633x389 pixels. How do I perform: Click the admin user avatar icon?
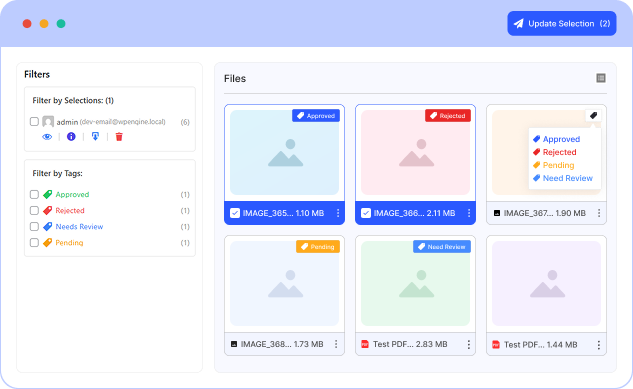coord(48,121)
